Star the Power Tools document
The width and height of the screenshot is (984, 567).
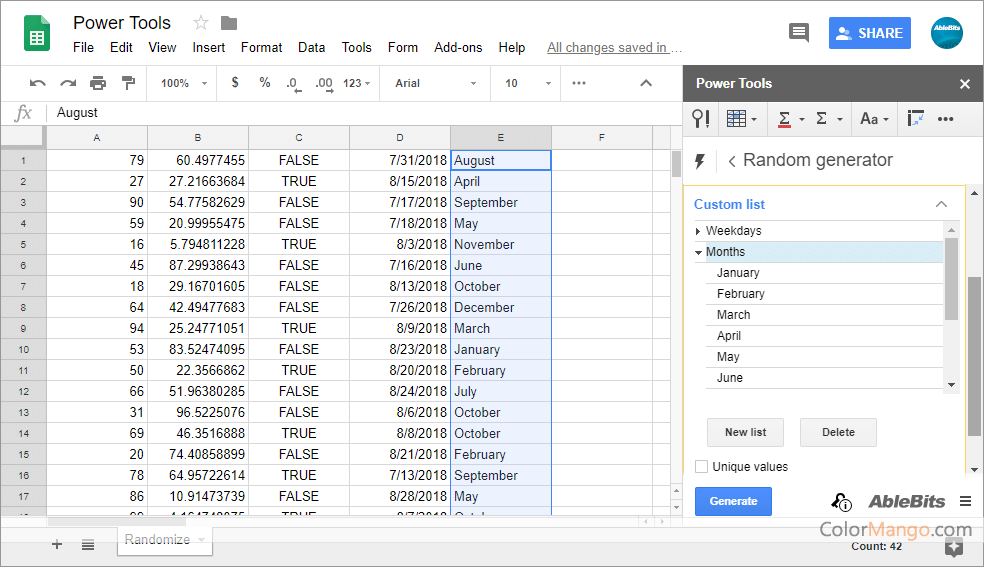(x=201, y=23)
